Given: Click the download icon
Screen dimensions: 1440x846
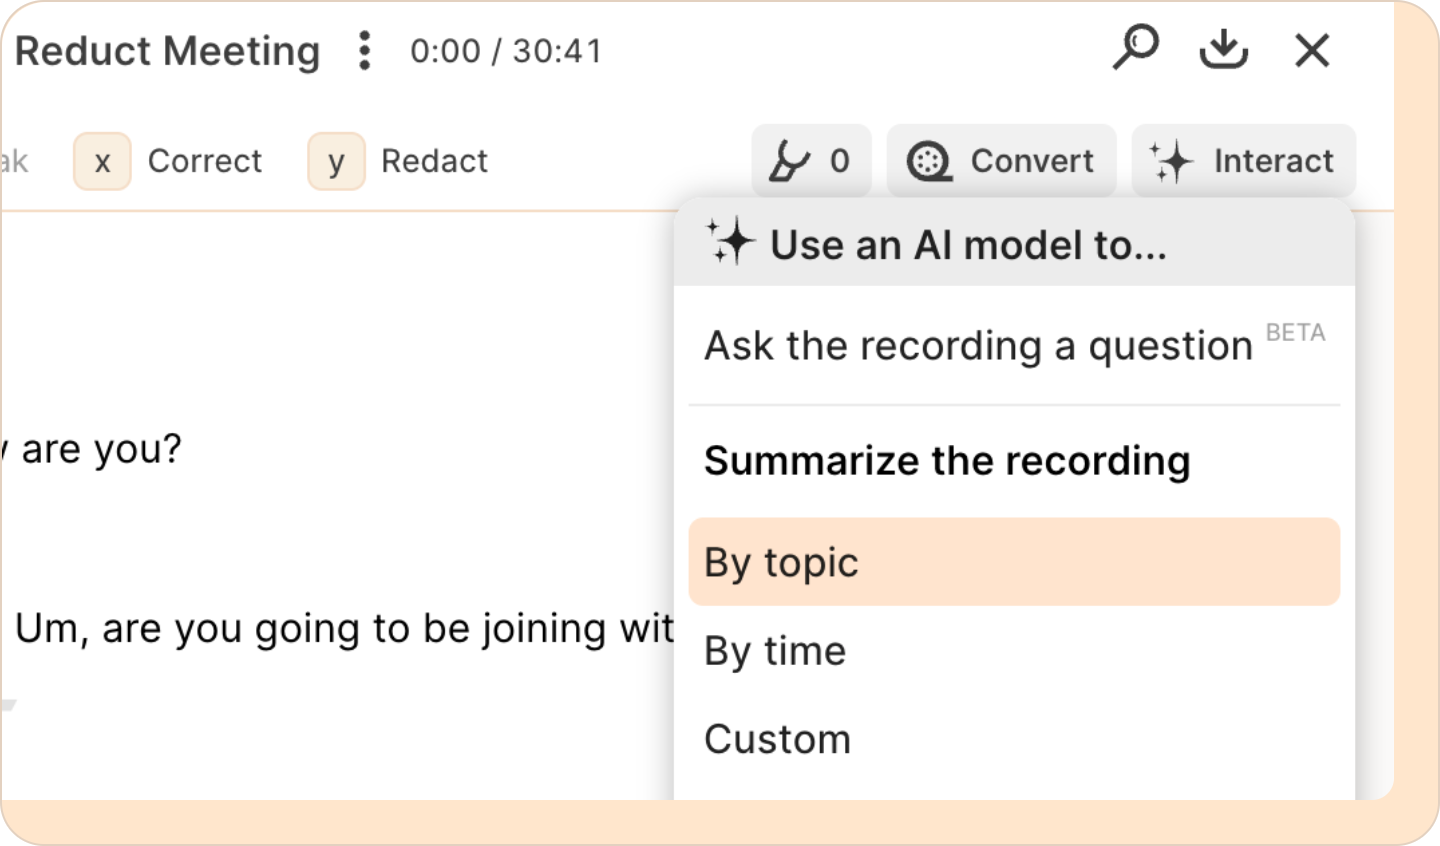Looking at the screenshot, I should (x=1224, y=49).
